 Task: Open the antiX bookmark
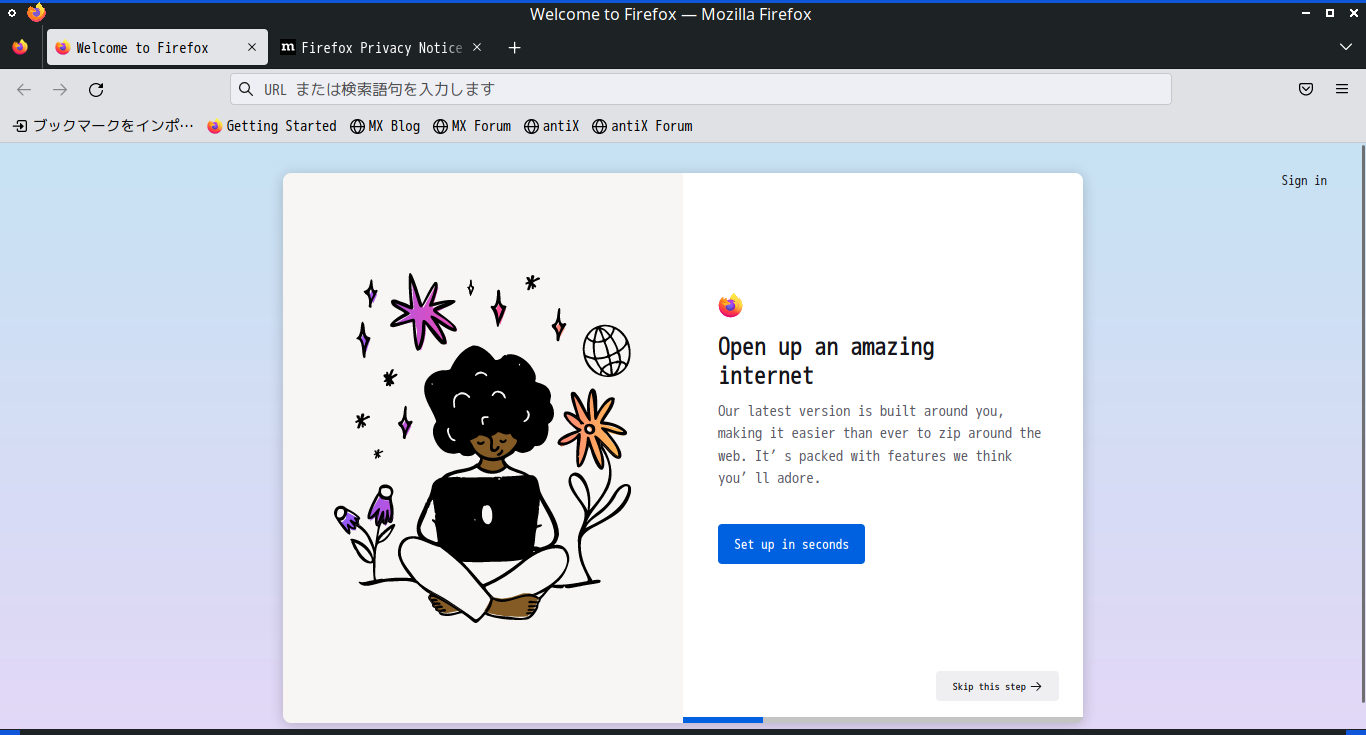tap(552, 126)
